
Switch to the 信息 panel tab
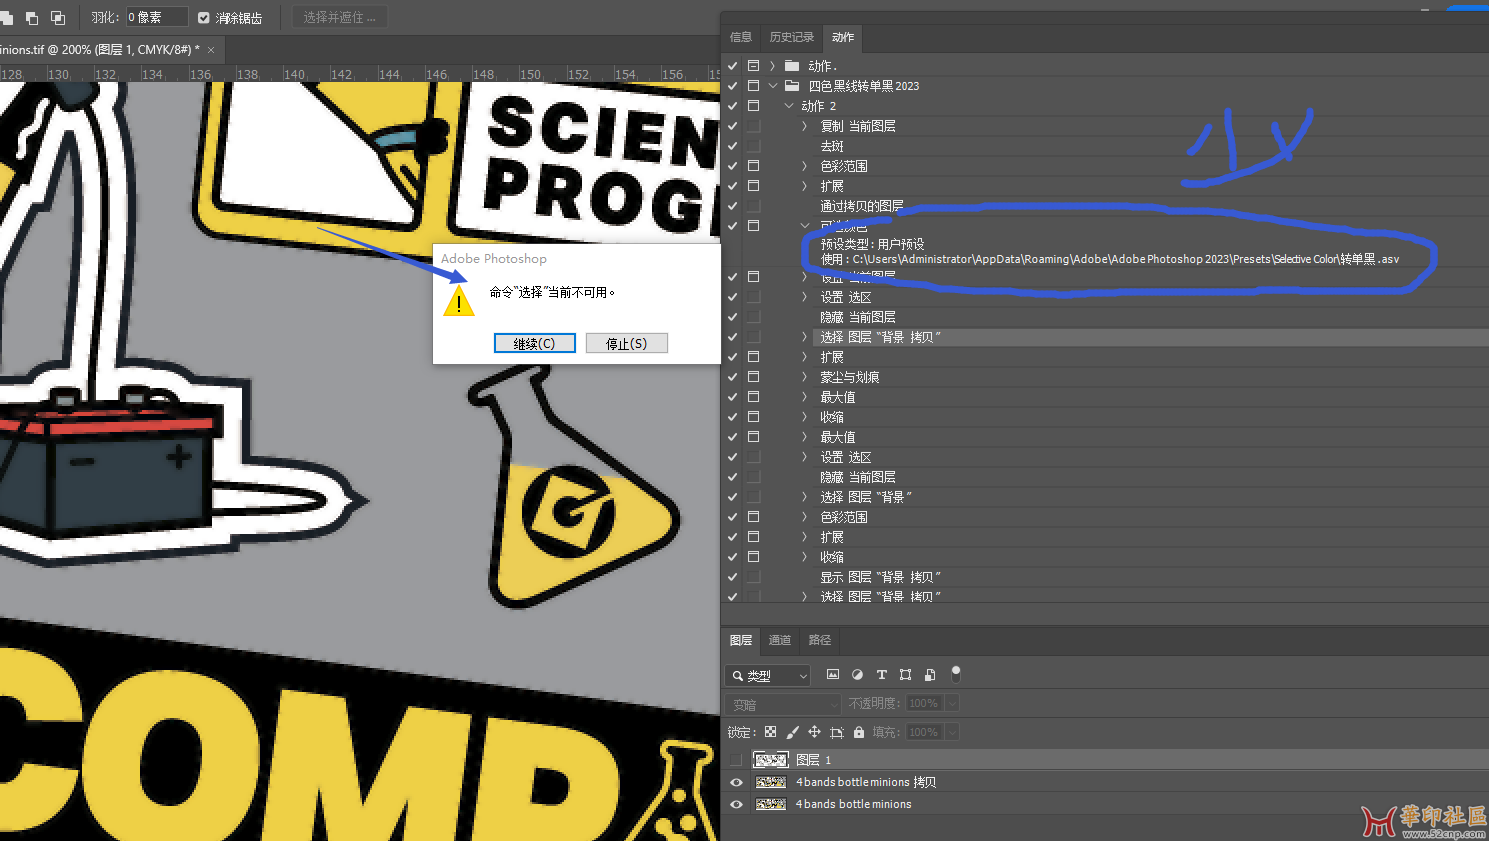[741, 37]
